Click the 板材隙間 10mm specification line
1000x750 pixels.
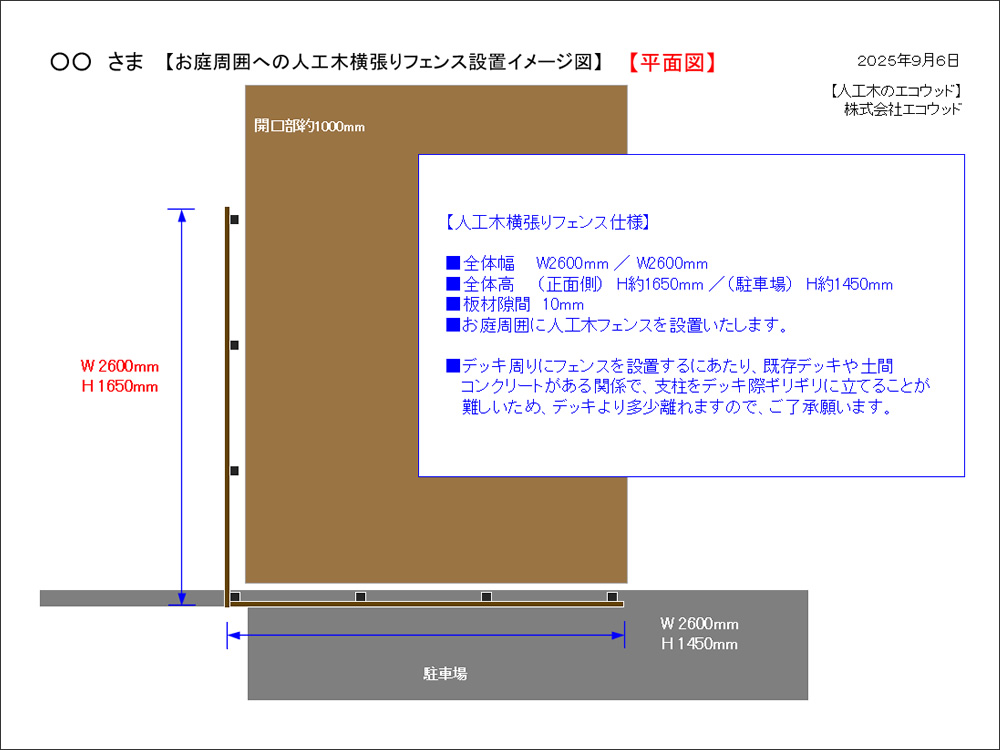[515, 305]
